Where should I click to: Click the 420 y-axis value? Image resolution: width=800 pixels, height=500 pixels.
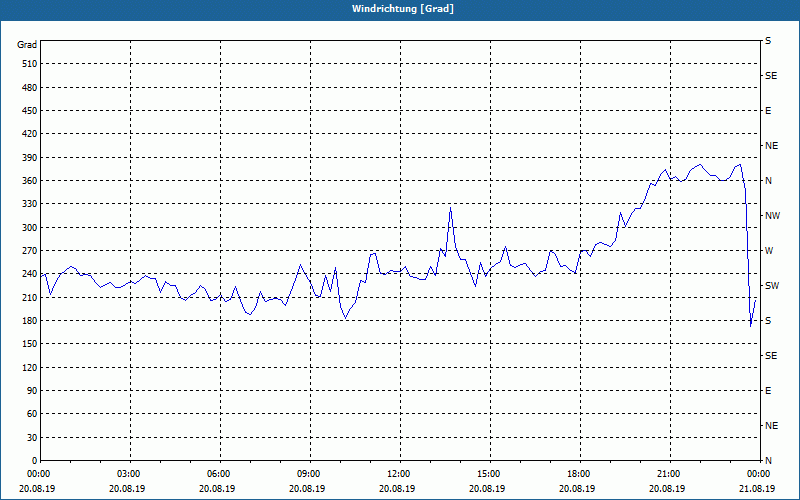(x=30, y=134)
